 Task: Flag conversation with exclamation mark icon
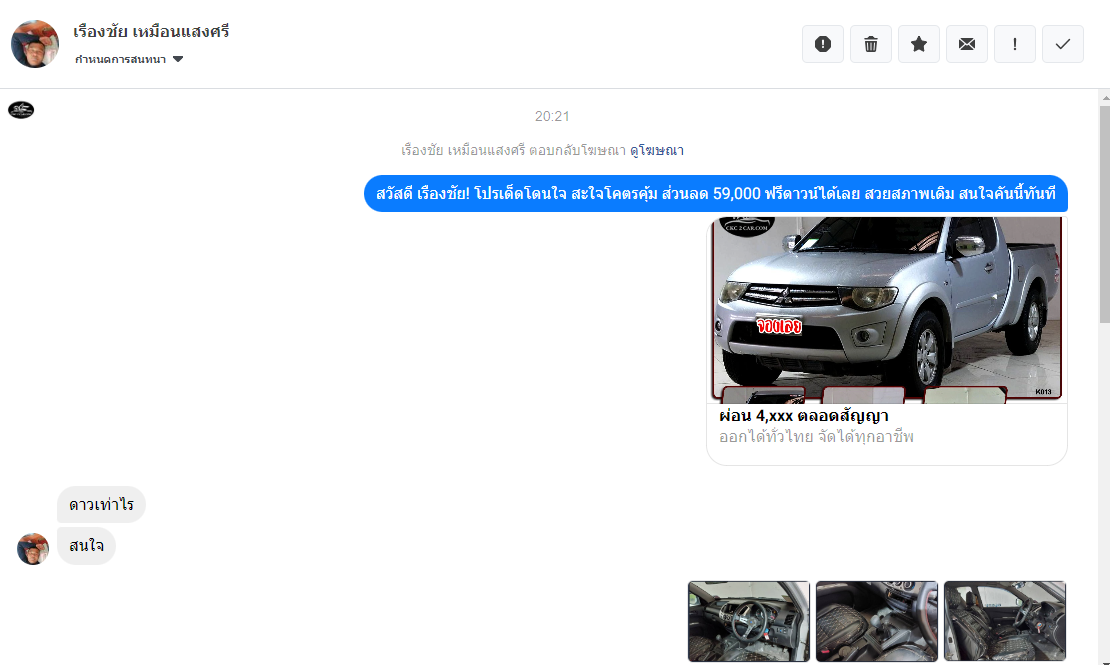coord(1015,44)
